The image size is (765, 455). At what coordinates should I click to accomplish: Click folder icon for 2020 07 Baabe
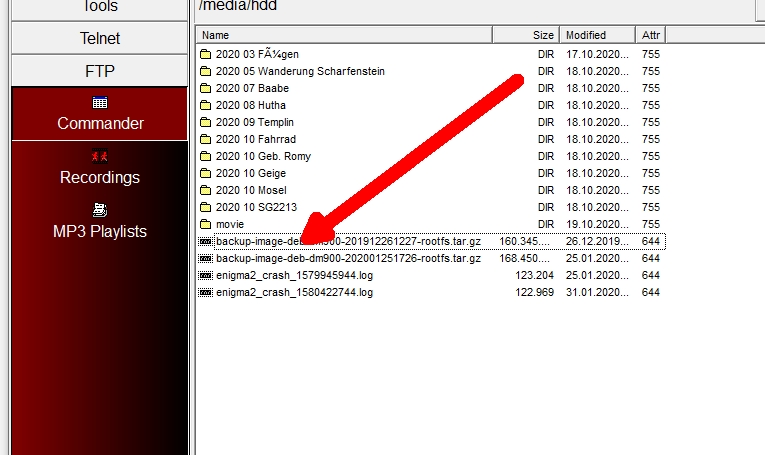coord(205,88)
